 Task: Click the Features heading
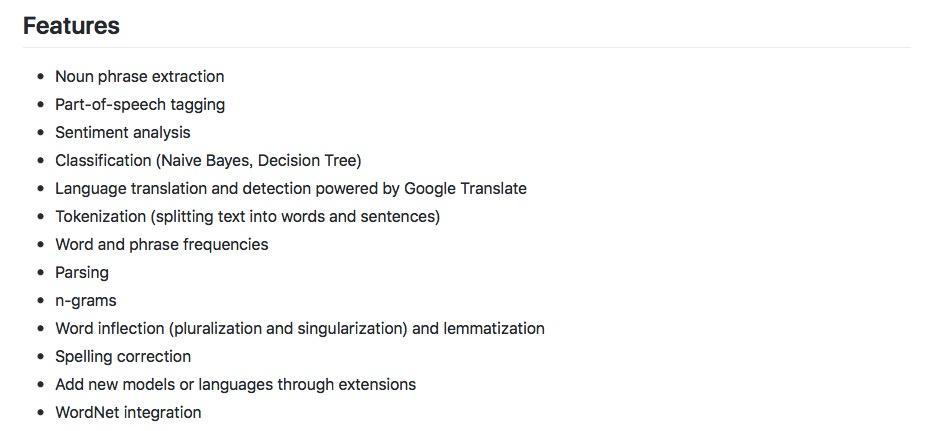coord(71,26)
